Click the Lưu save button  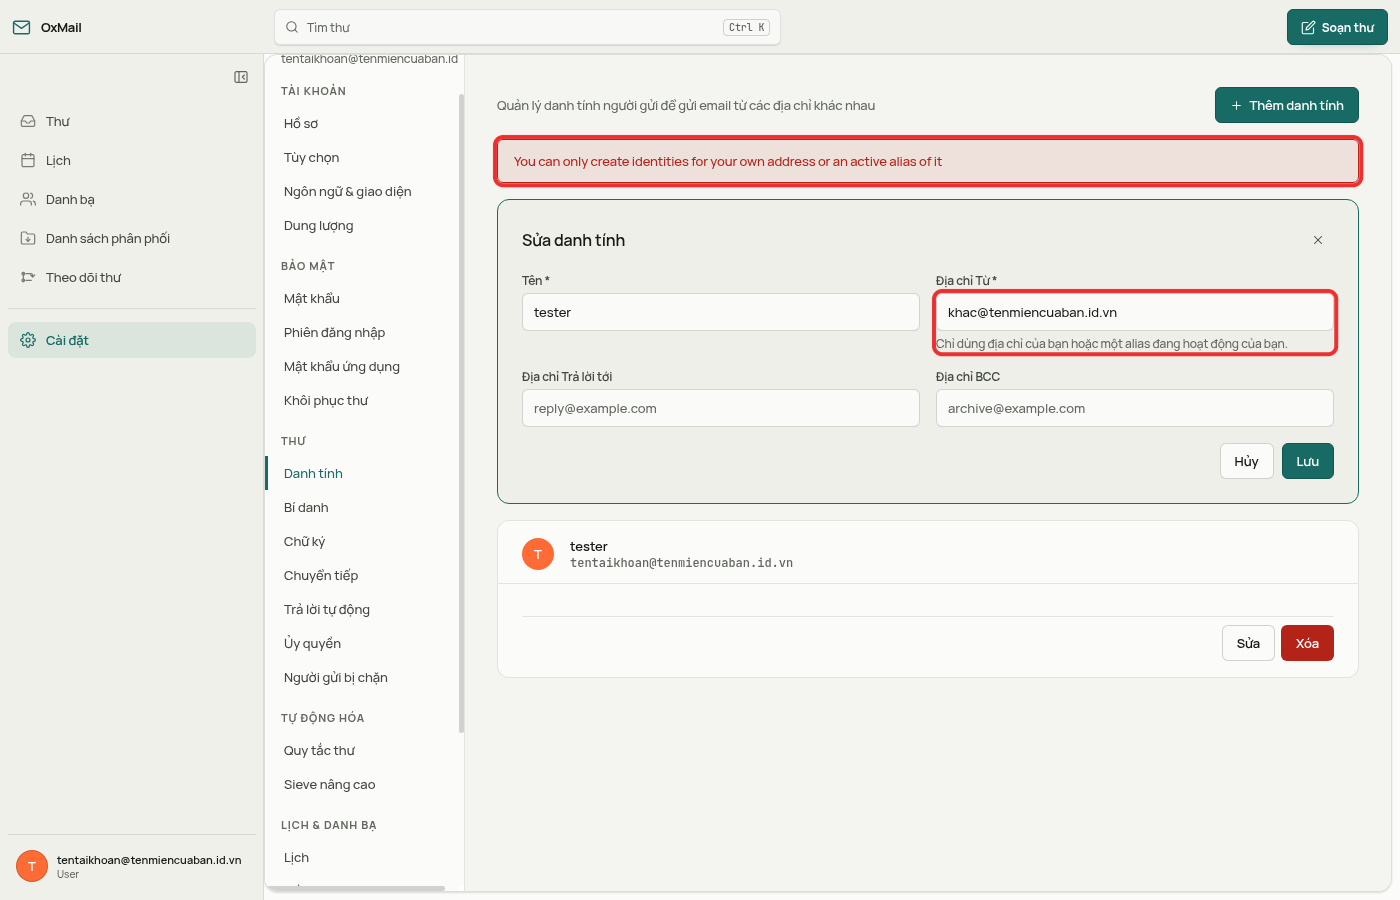point(1308,461)
